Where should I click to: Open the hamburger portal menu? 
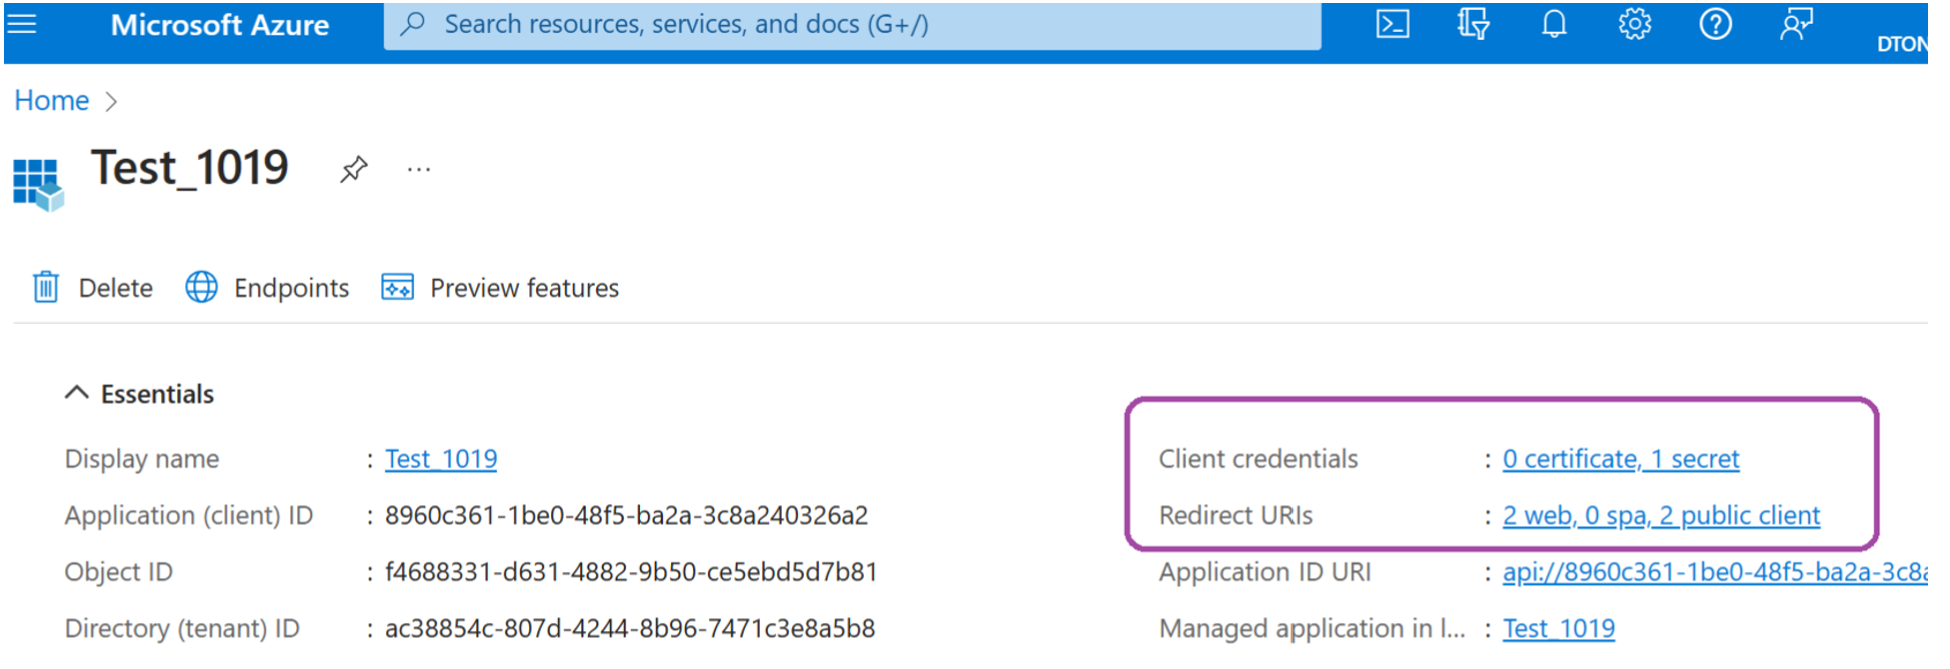21,24
